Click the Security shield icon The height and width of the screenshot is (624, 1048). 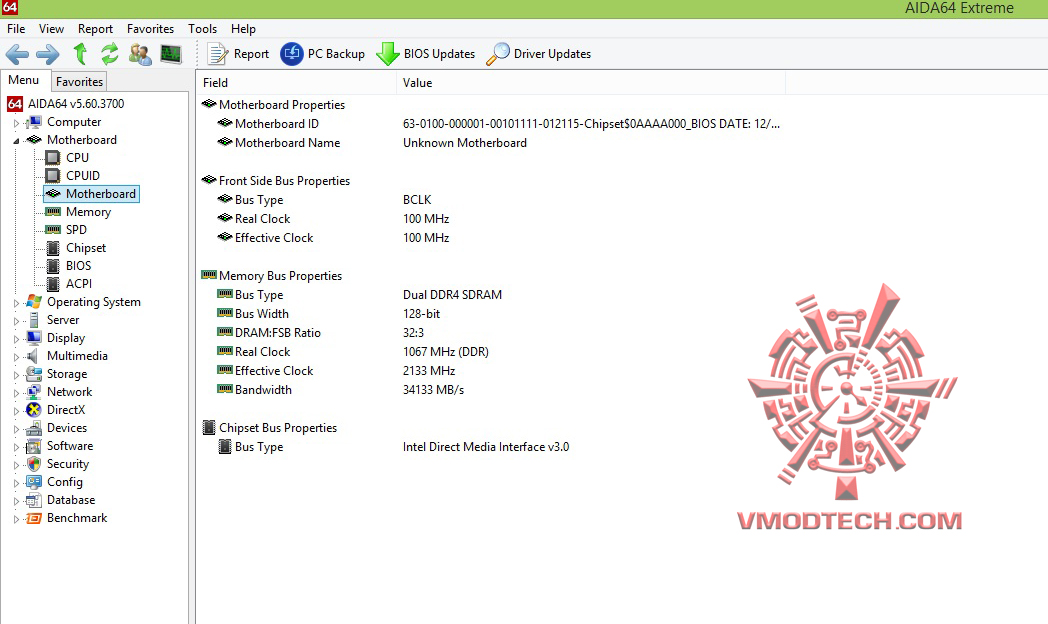[34, 464]
